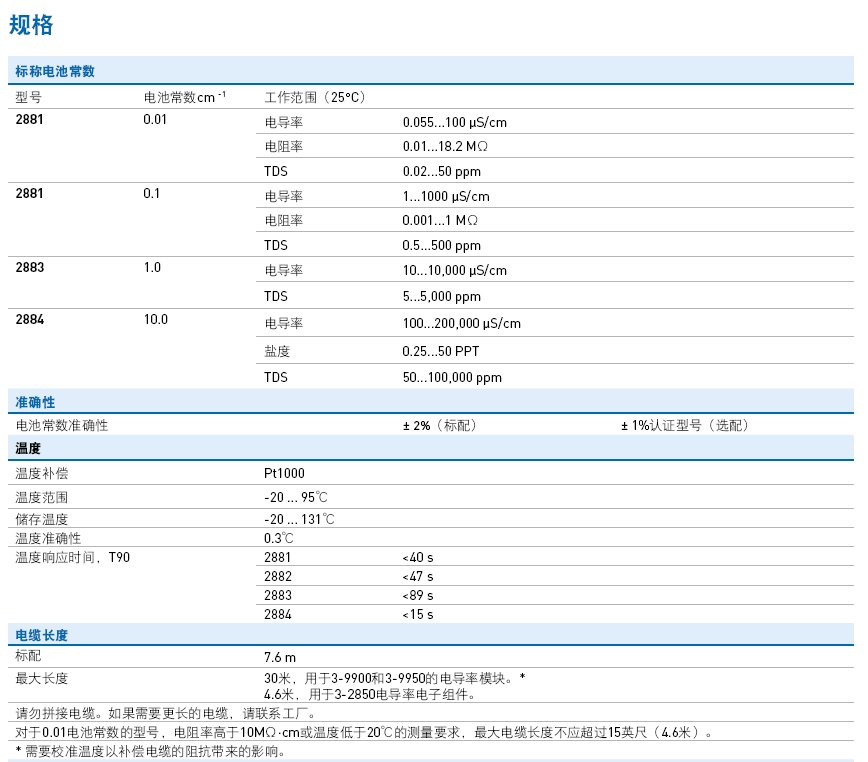Screen dimensions: 868x762
Task: Select the -20 ... 131℃ storage temperature
Action: [x=299, y=519]
